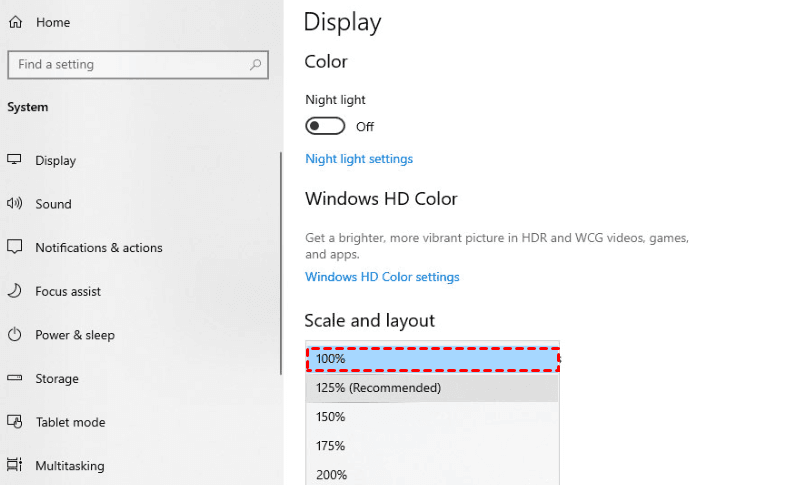This screenshot has width=791, height=485.
Task: Click the Home icon in sidebar
Action: (15, 21)
